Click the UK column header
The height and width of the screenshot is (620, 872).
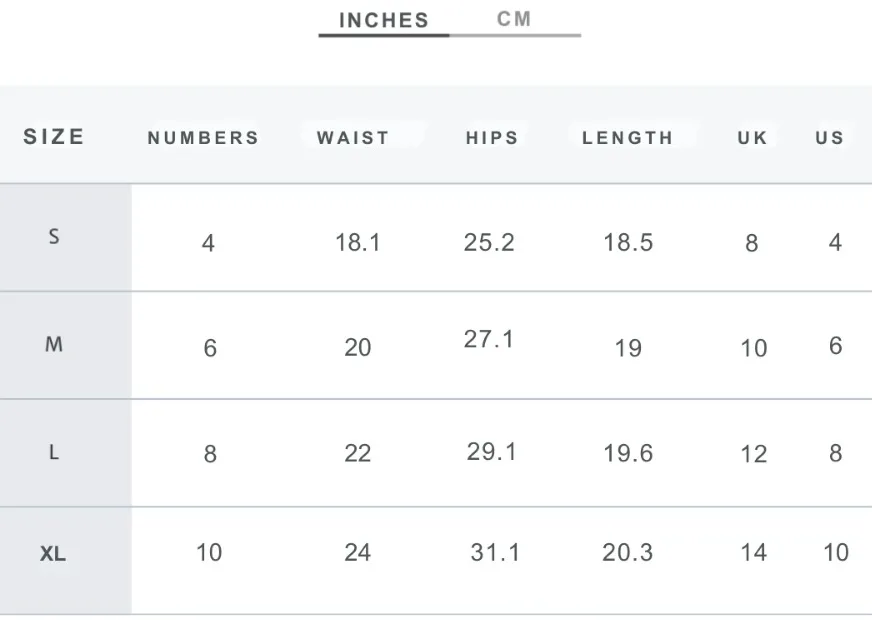[752, 138]
